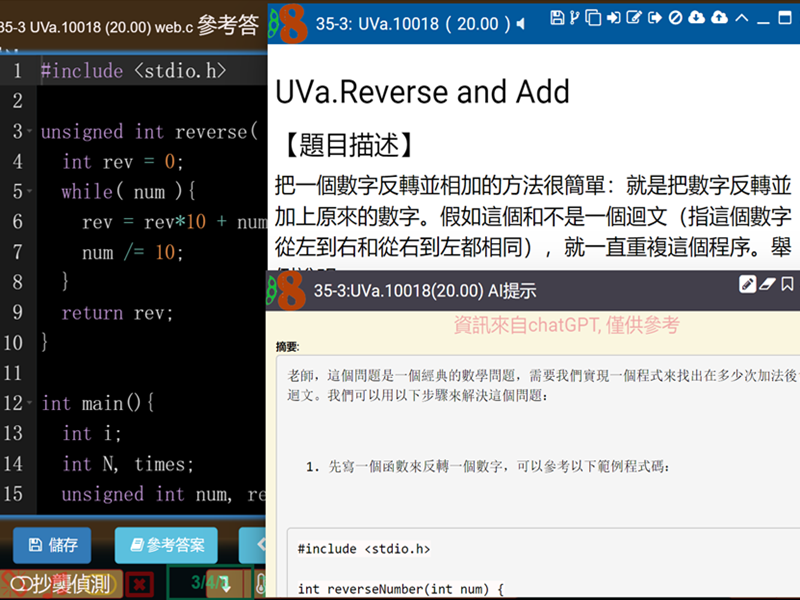
Task: Click the import sign-in arrow icon
Action: click(x=614, y=17)
